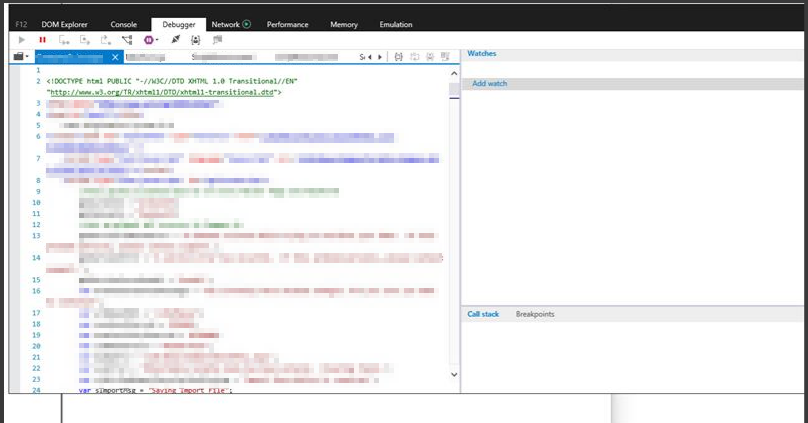Click the purple exception behavior icon
This screenshot has height=423, width=808.
coord(148,40)
